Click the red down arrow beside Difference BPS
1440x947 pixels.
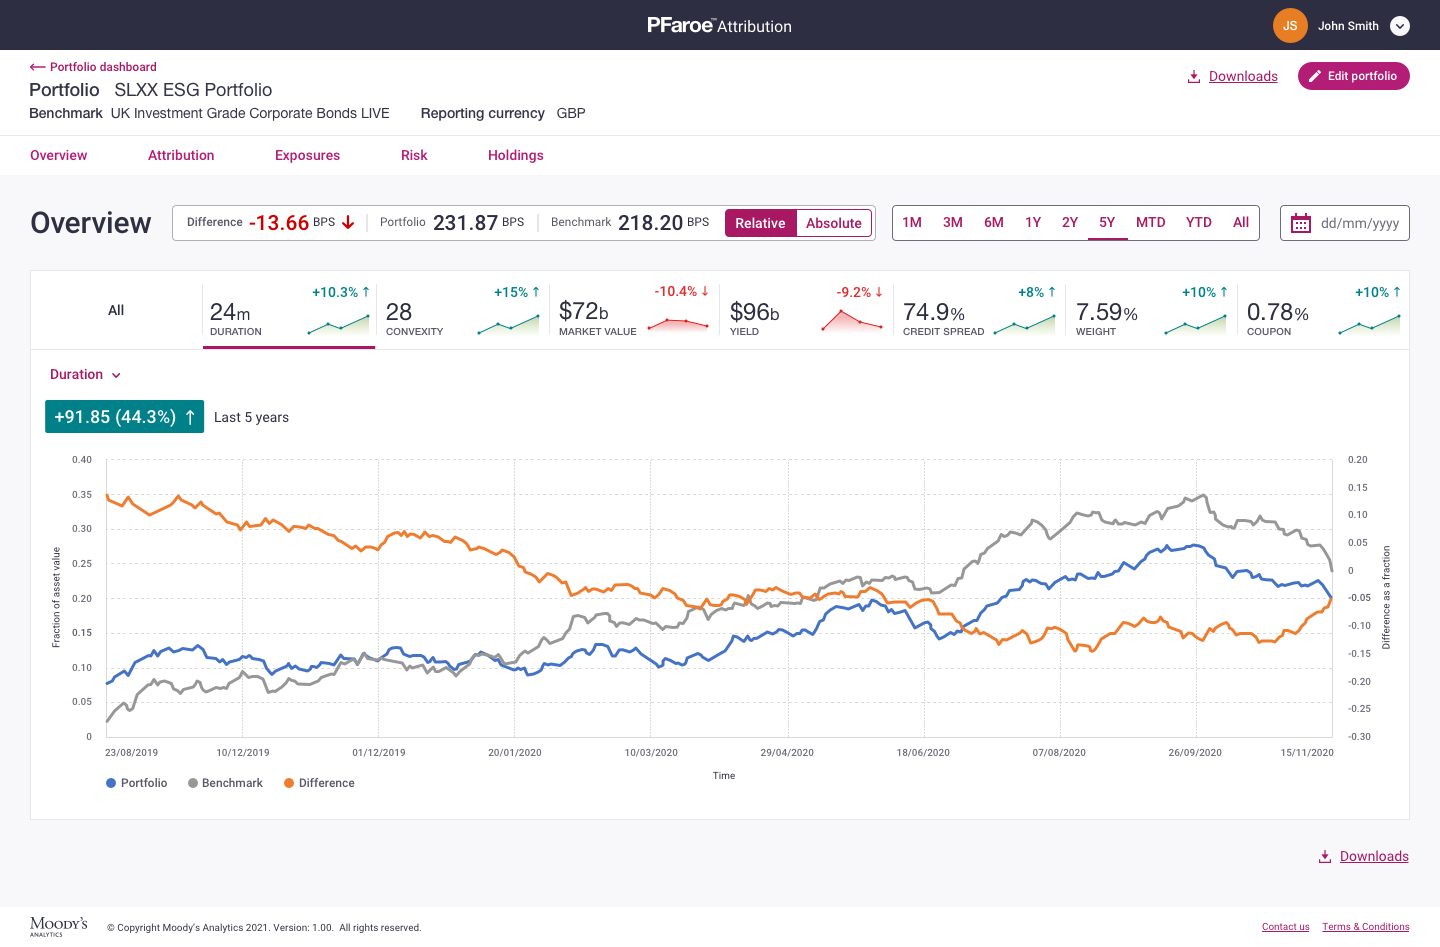coord(348,222)
